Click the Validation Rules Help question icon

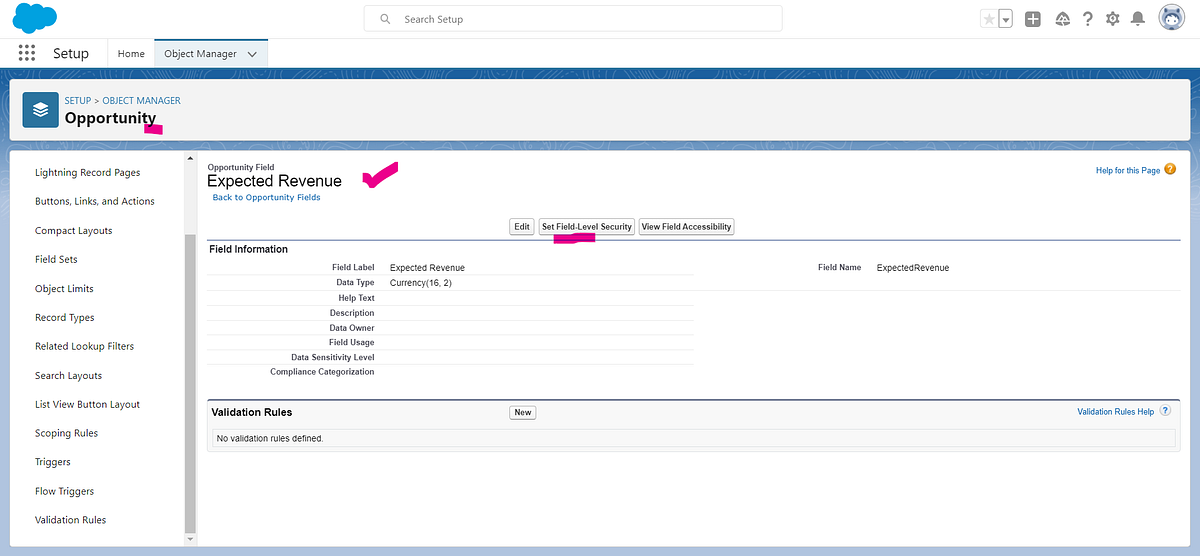[x=1165, y=411]
